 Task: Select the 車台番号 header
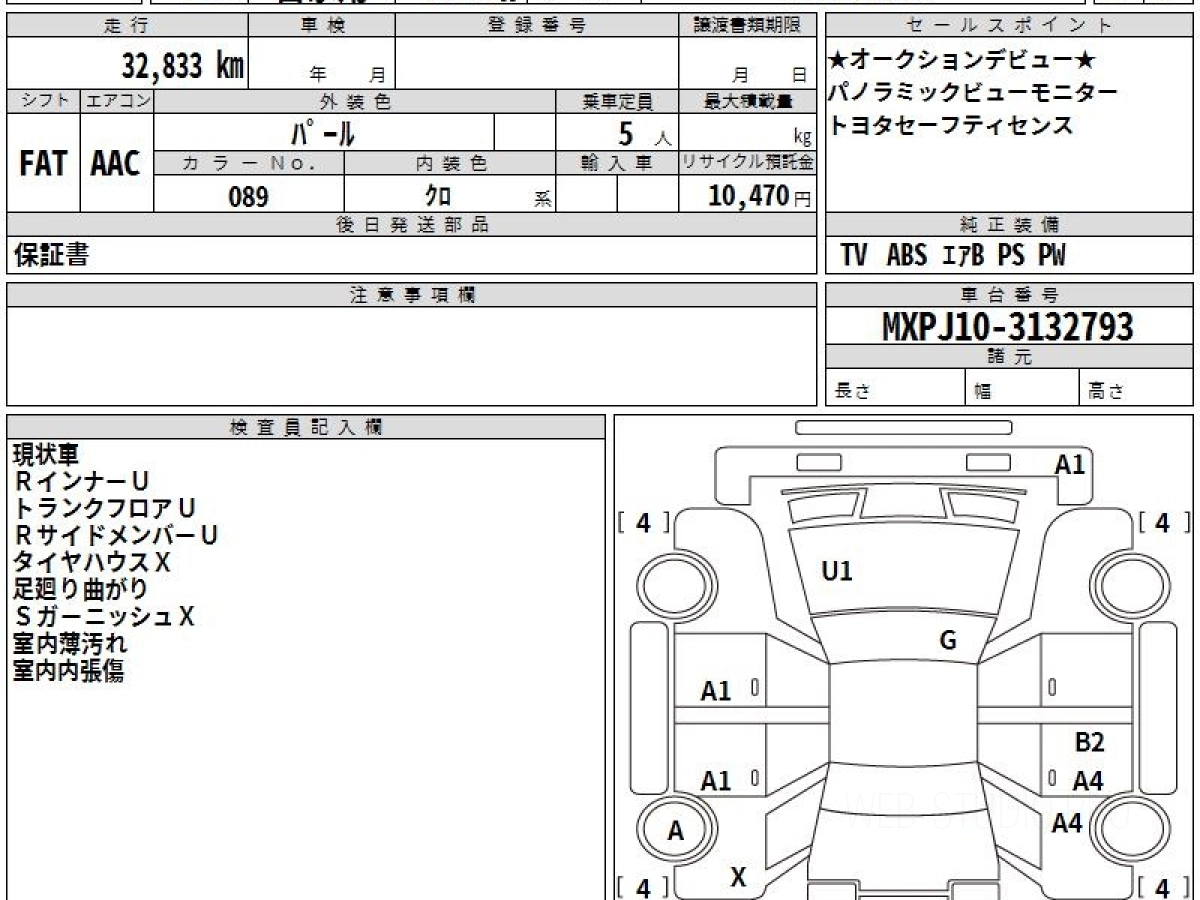1009,295
